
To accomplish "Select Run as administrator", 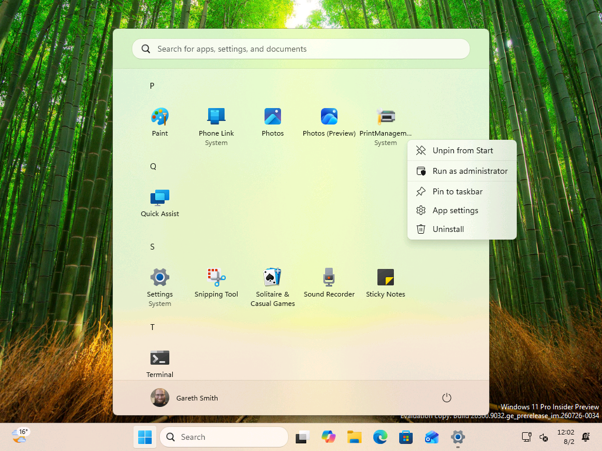I will (x=462, y=171).
